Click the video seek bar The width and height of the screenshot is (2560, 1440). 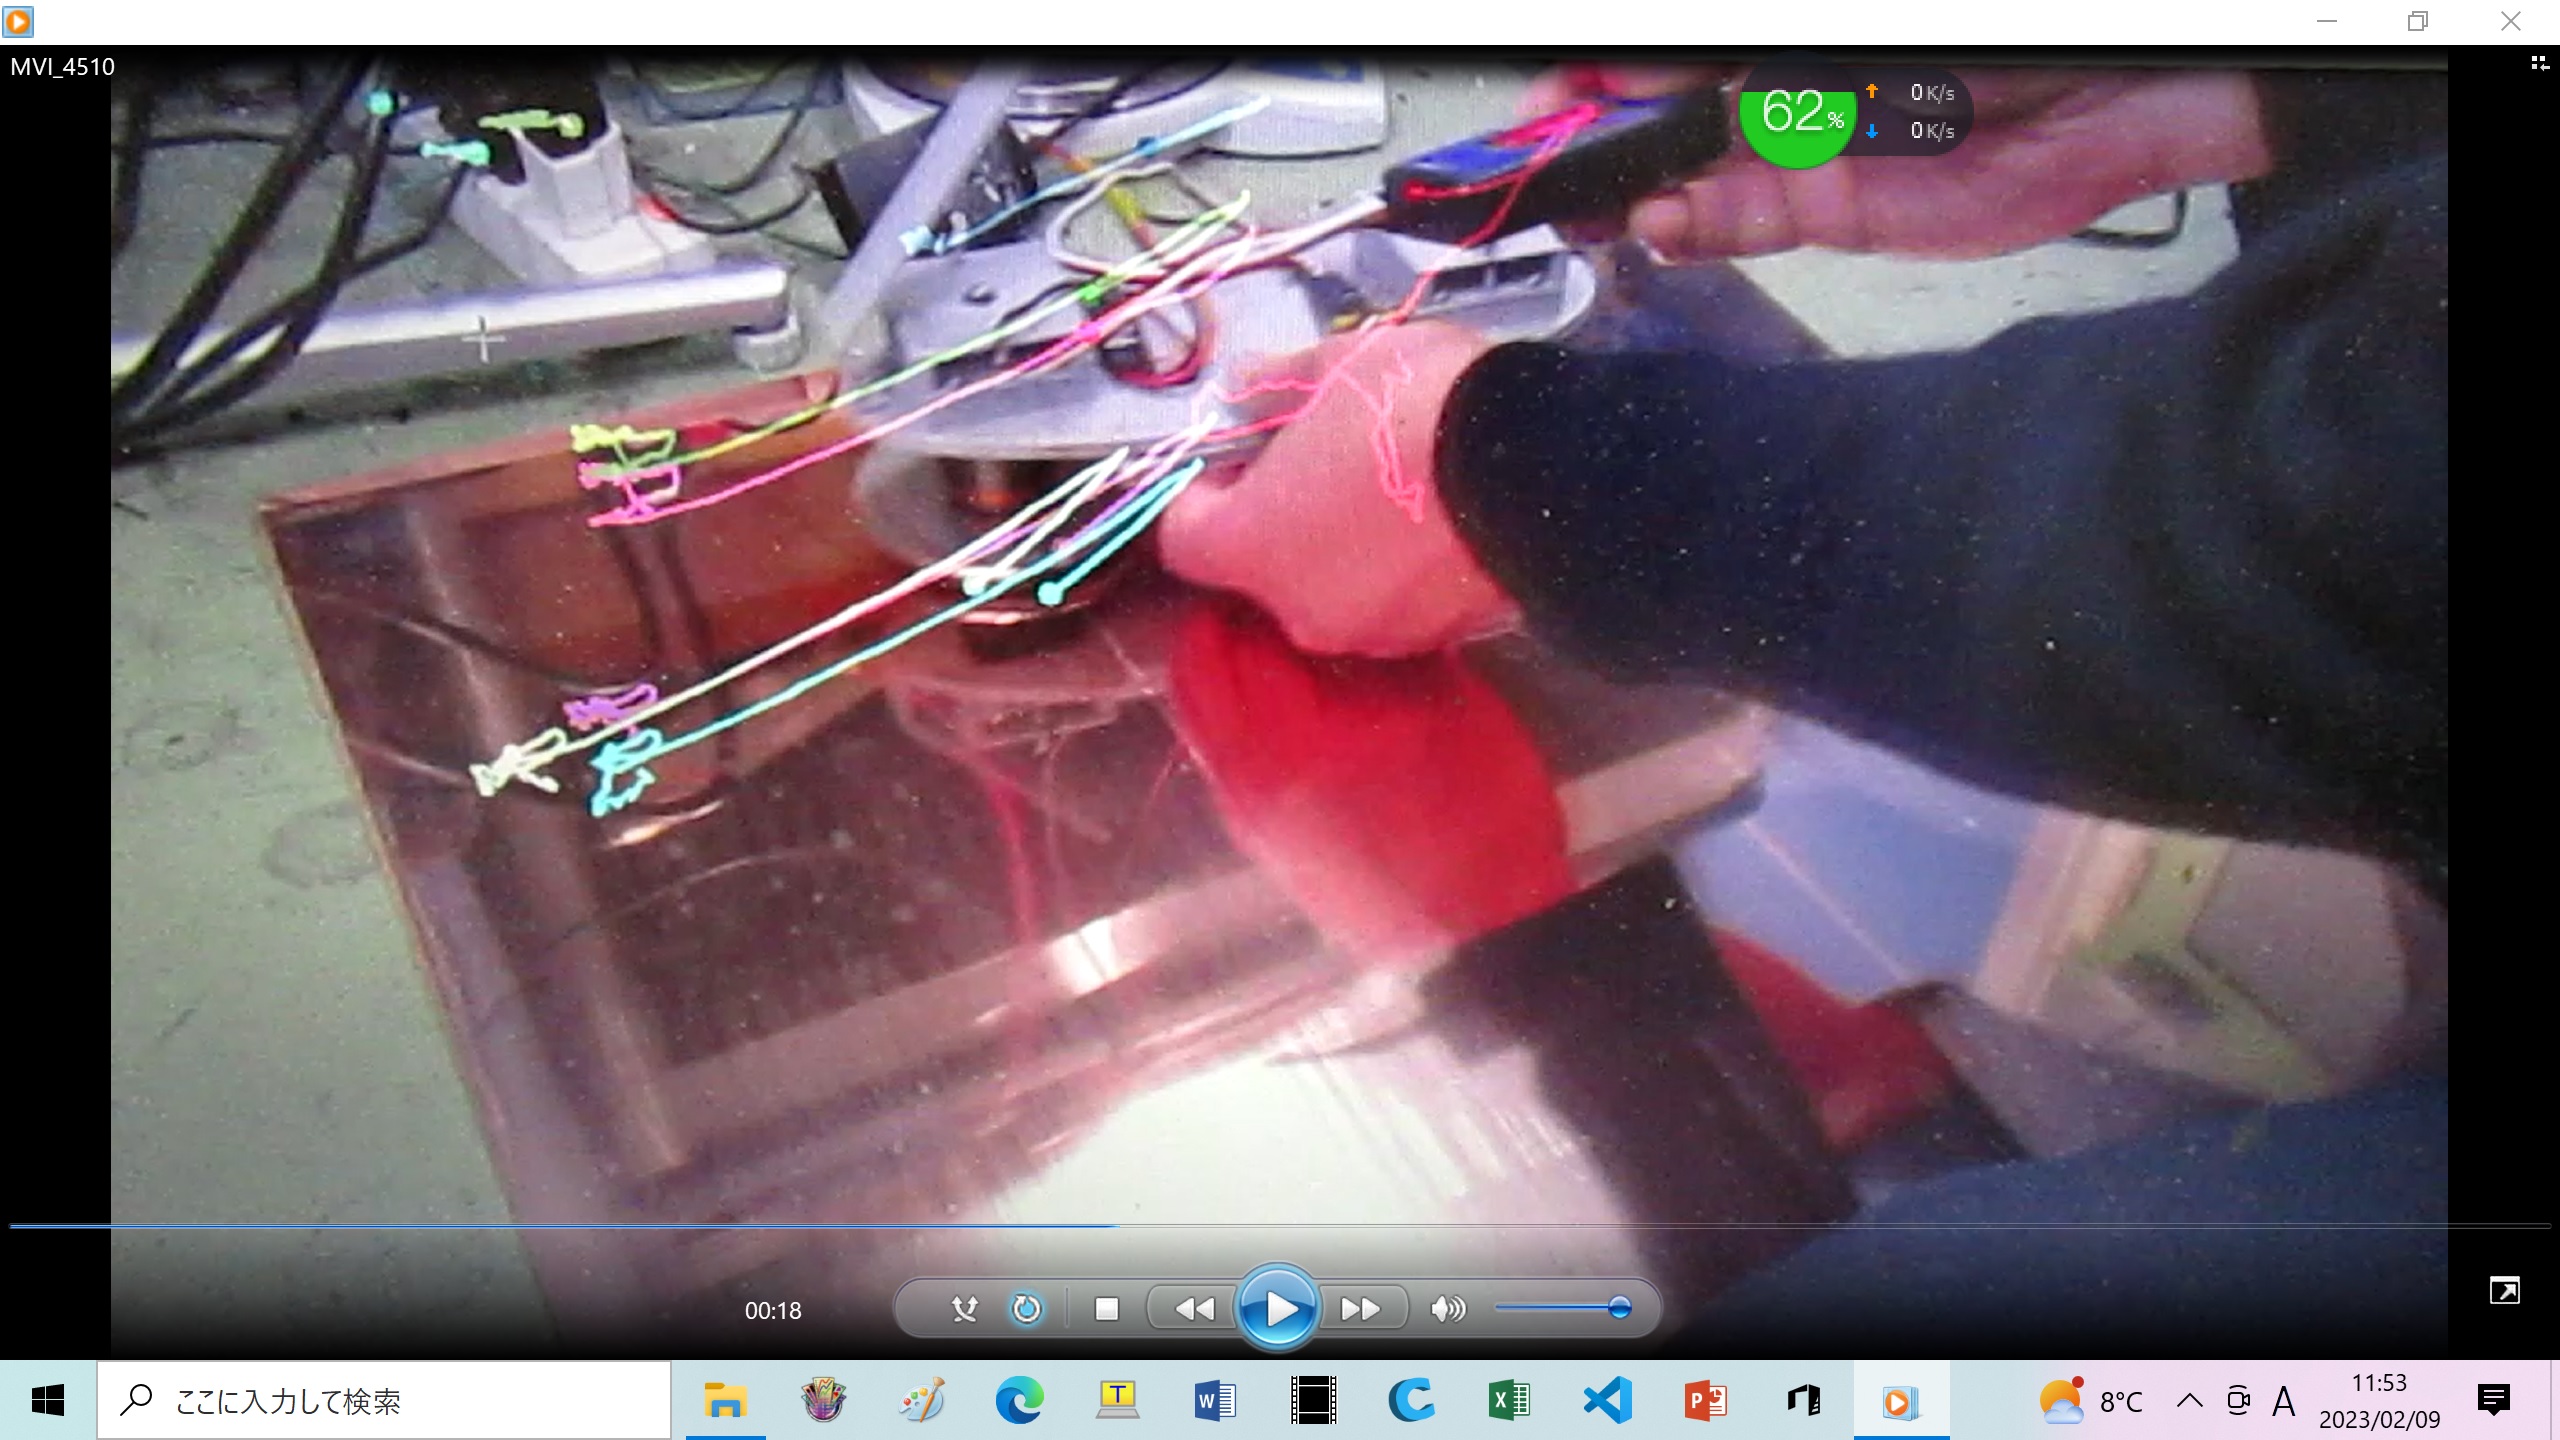[1280, 1225]
